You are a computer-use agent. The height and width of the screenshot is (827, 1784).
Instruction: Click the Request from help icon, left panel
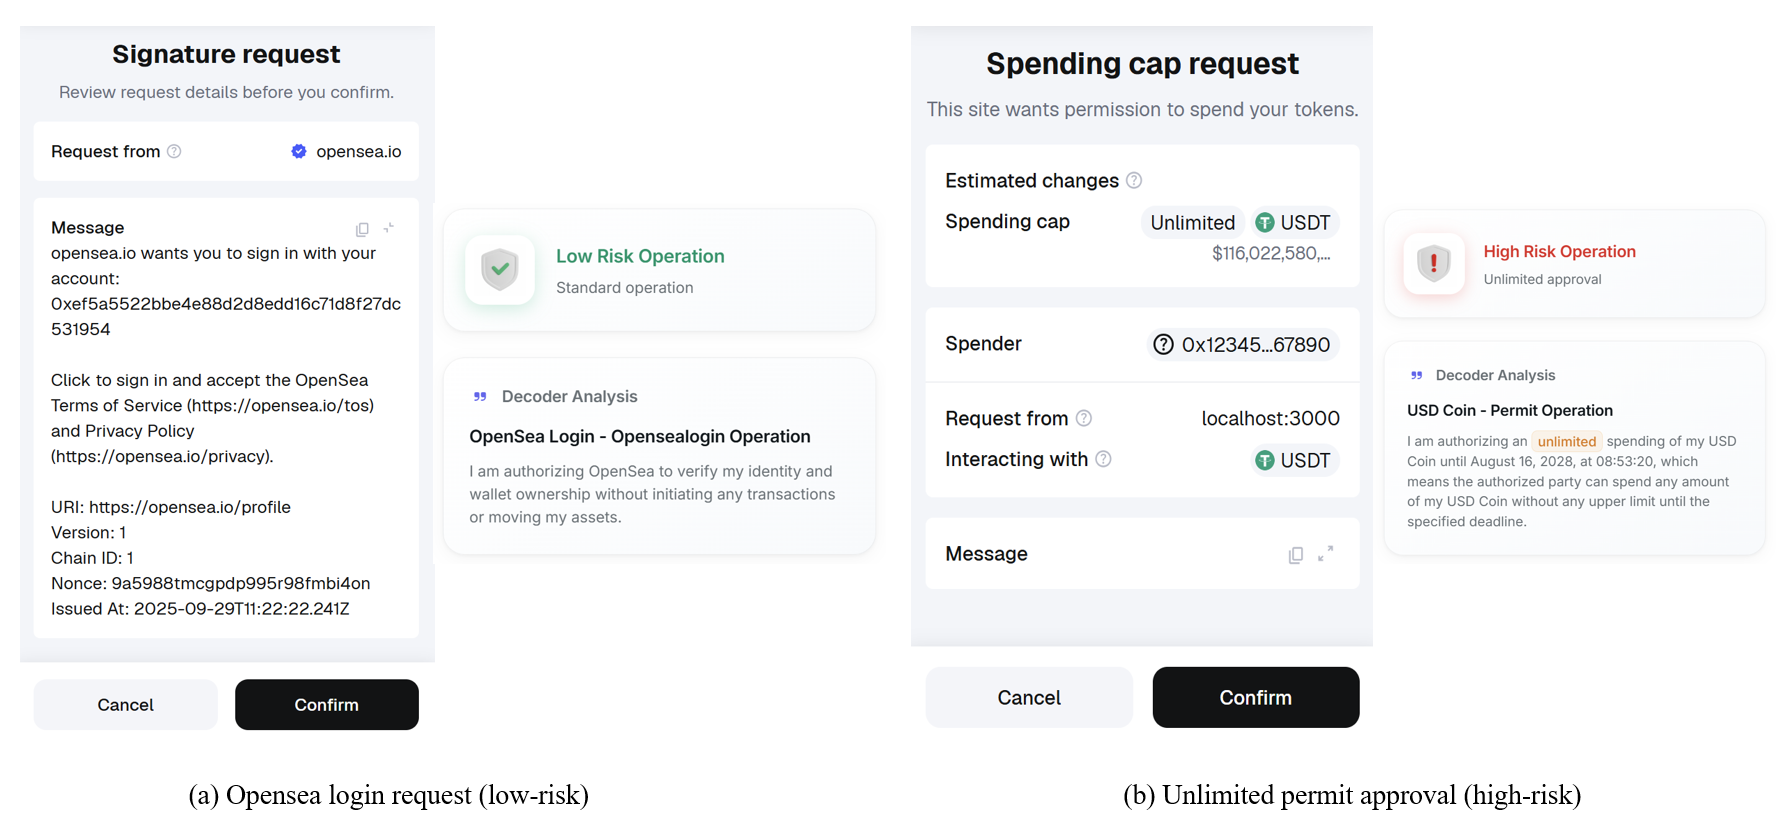(174, 151)
